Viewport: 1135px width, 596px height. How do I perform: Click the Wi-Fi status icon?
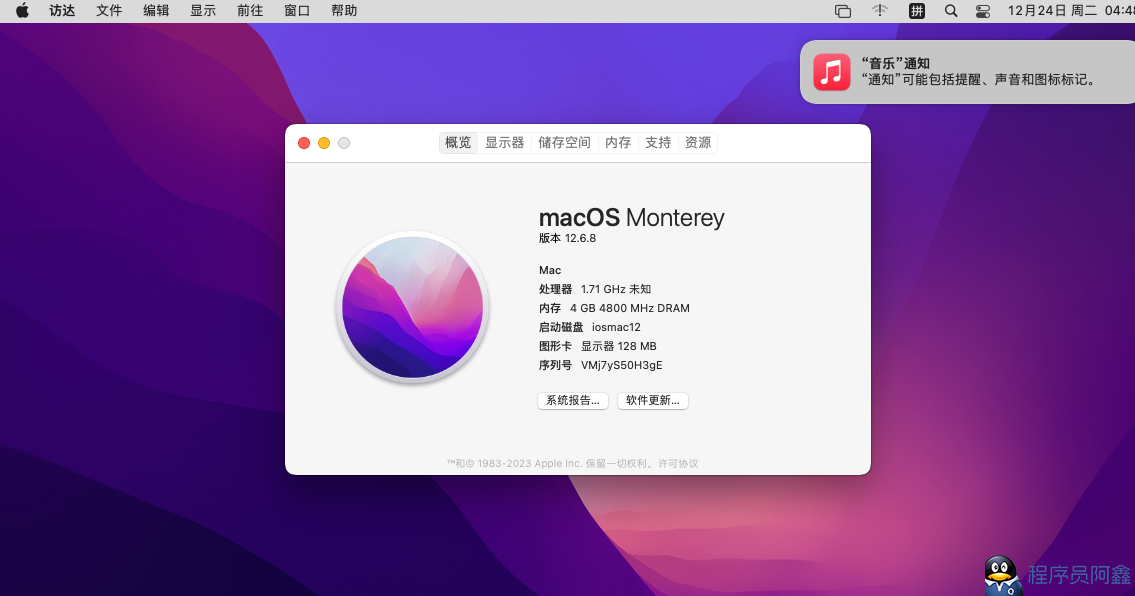pos(879,11)
